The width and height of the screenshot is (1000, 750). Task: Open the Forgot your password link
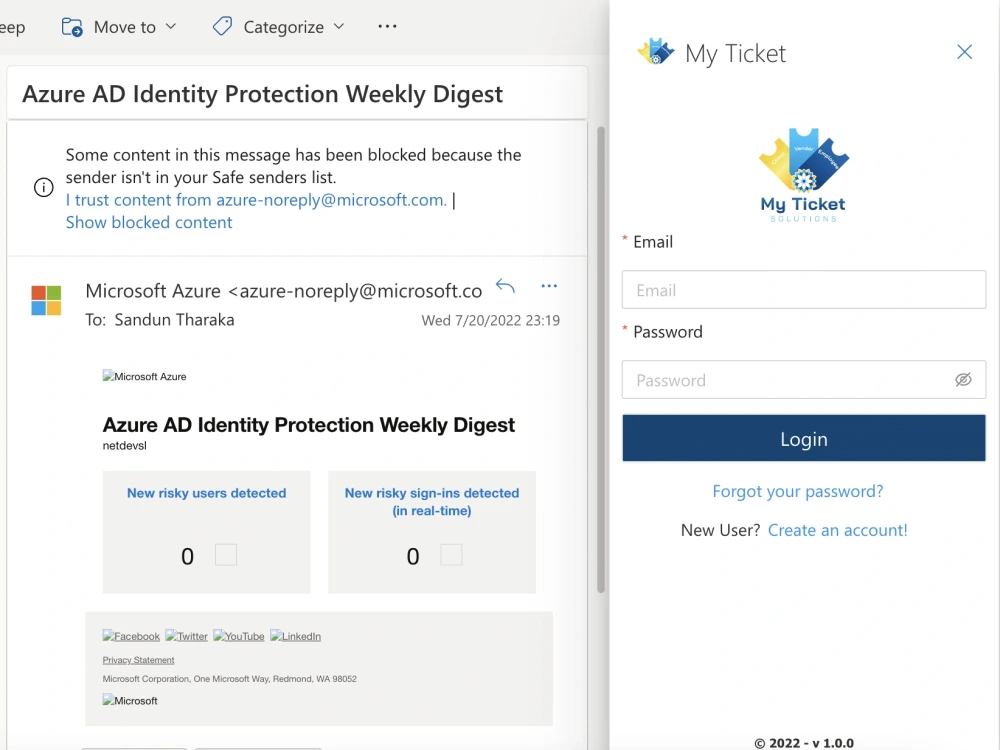pyautogui.click(x=797, y=491)
